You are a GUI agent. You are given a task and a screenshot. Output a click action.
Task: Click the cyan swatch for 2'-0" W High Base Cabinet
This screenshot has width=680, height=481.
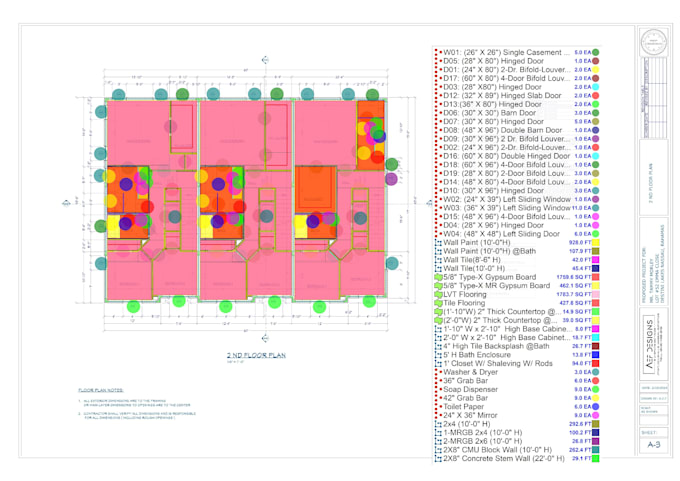point(596,338)
